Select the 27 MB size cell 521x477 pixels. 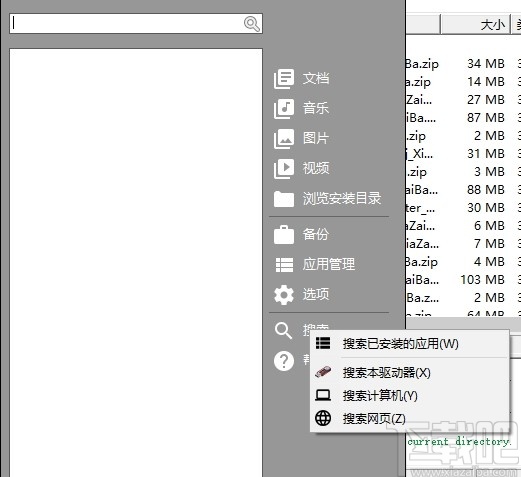(486, 100)
